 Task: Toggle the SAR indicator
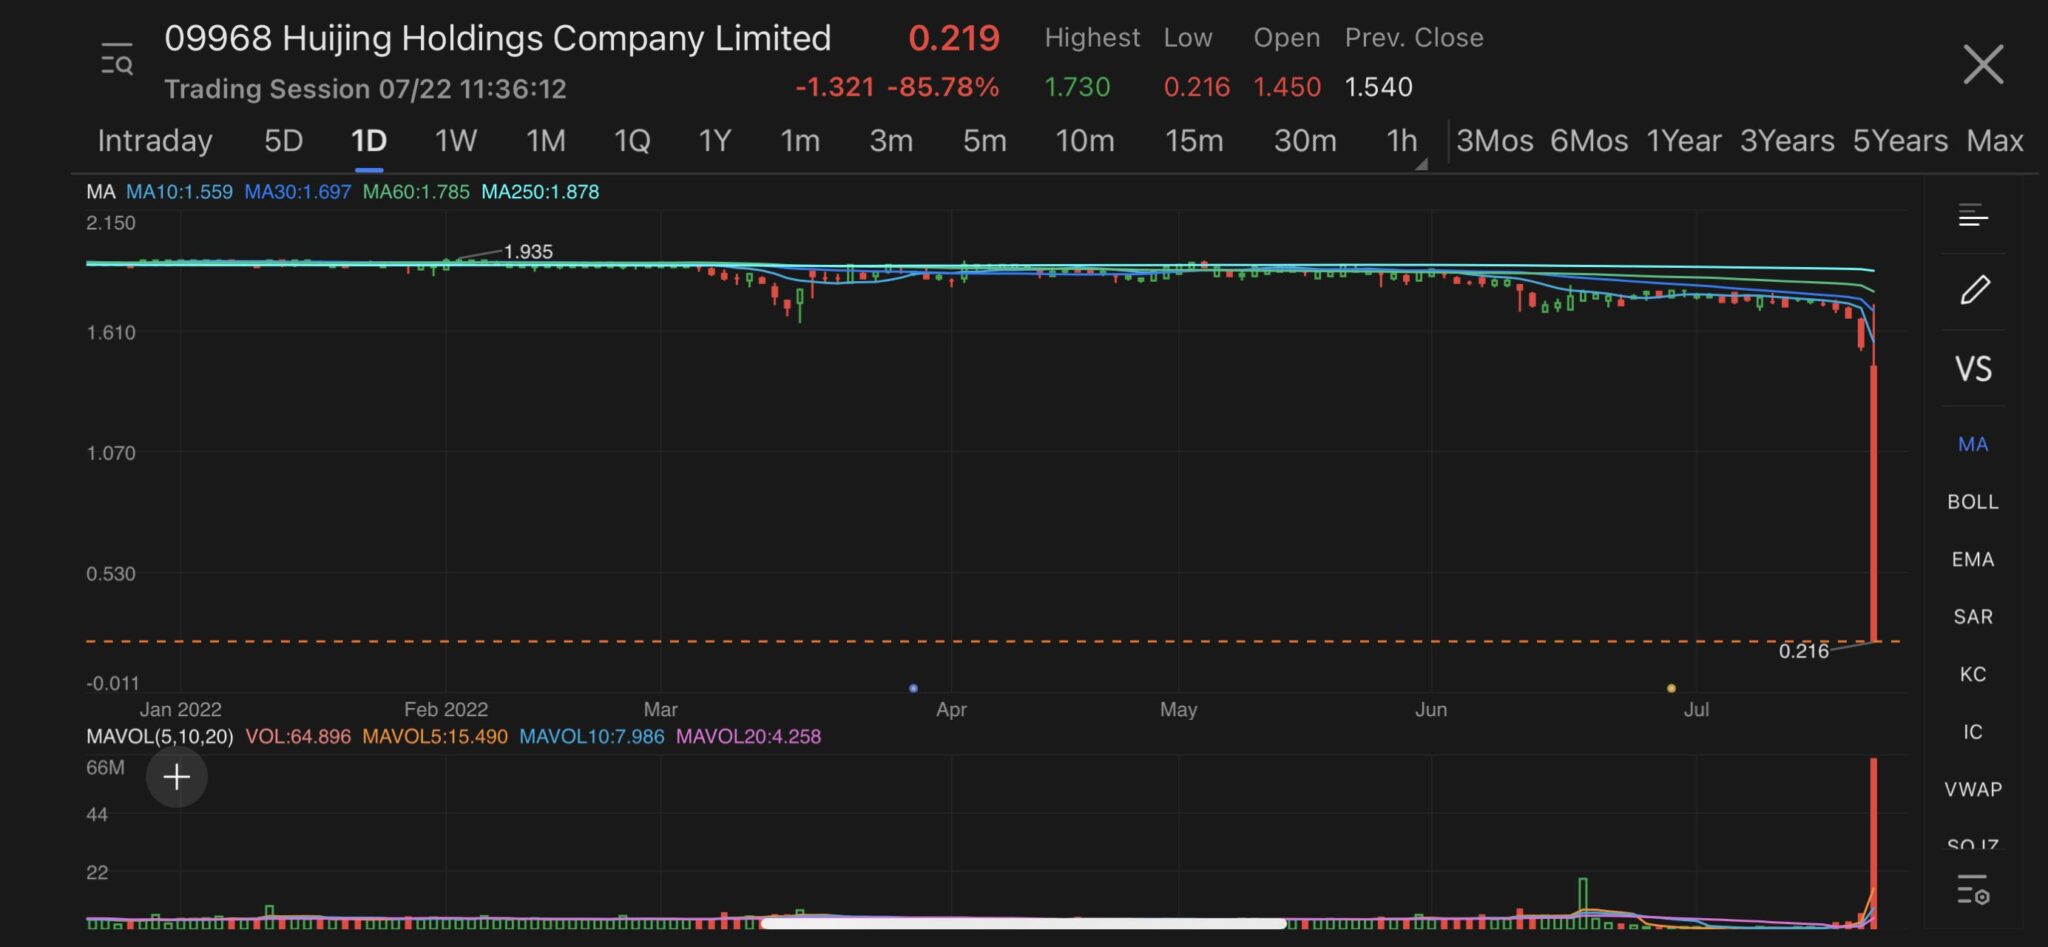coord(1973,617)
